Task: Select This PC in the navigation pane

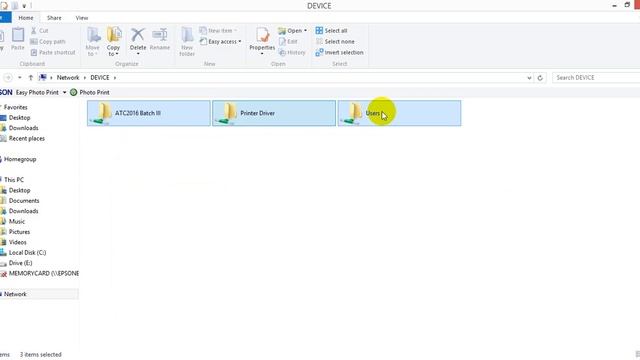Action: pyautogui.click(x=14, y=180)
